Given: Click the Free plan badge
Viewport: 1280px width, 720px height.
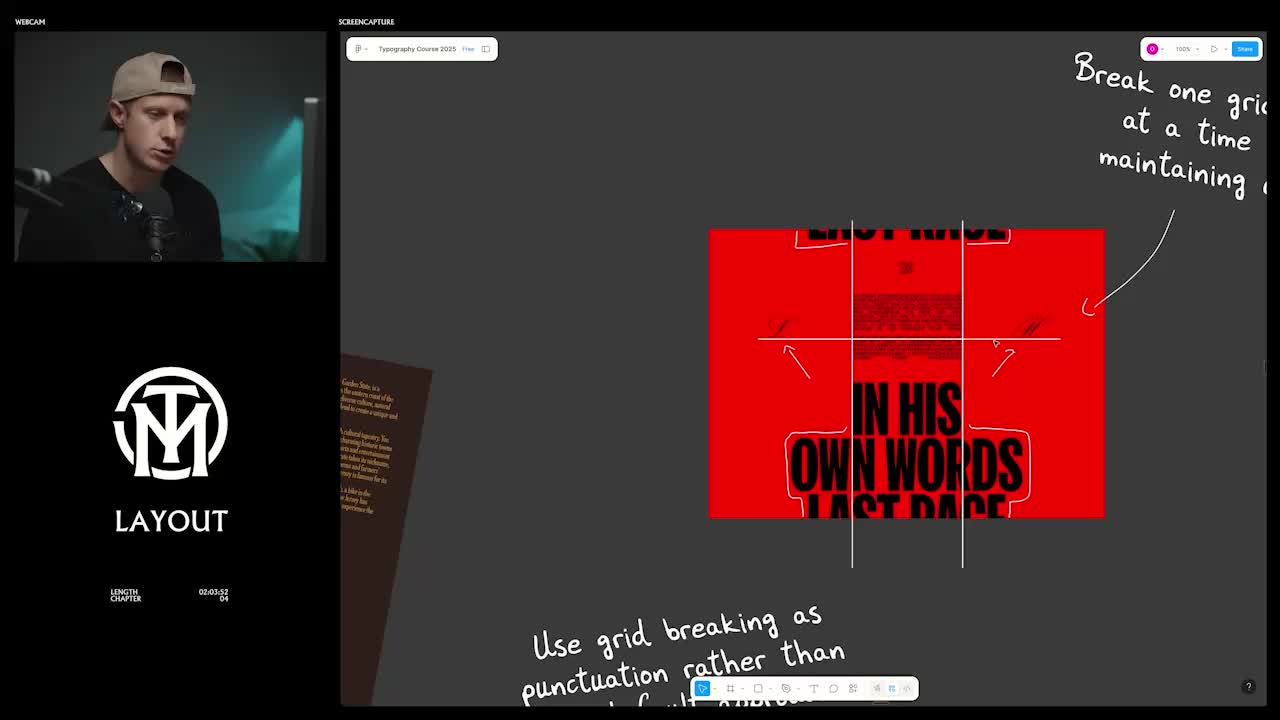Looking at the screenshot, I should point(468,49).
